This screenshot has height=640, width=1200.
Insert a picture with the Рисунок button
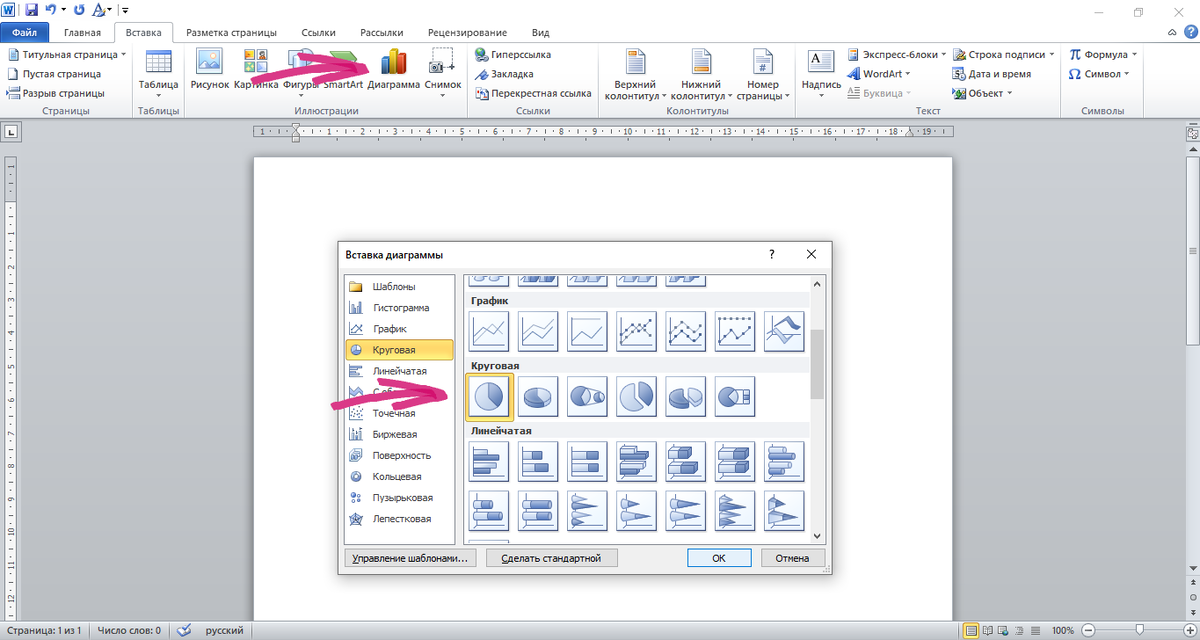pyautogui.click(x=210, y=70)
